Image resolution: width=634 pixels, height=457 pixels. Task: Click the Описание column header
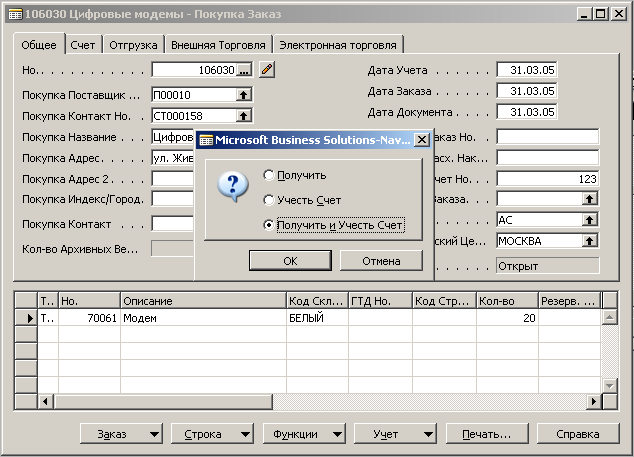click(x=203, y=301)
